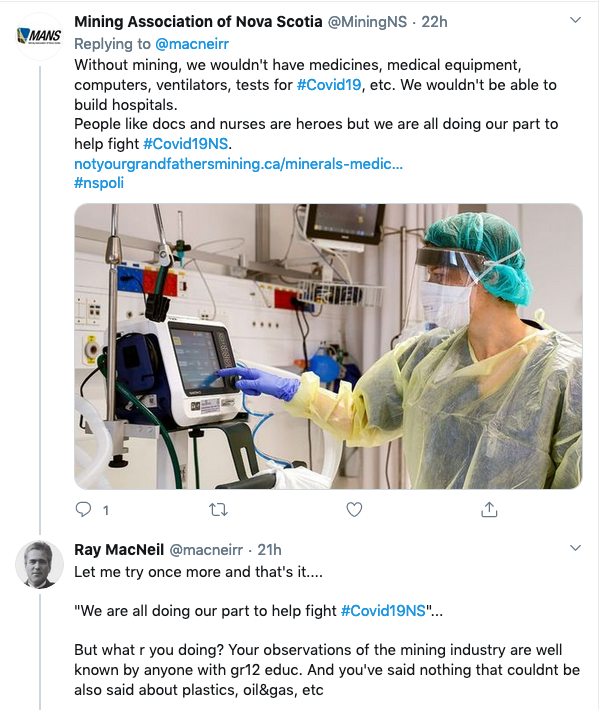Open the 21h timestamp on Ray's tweet
This screenshot has height=710, width=600.
269,549
